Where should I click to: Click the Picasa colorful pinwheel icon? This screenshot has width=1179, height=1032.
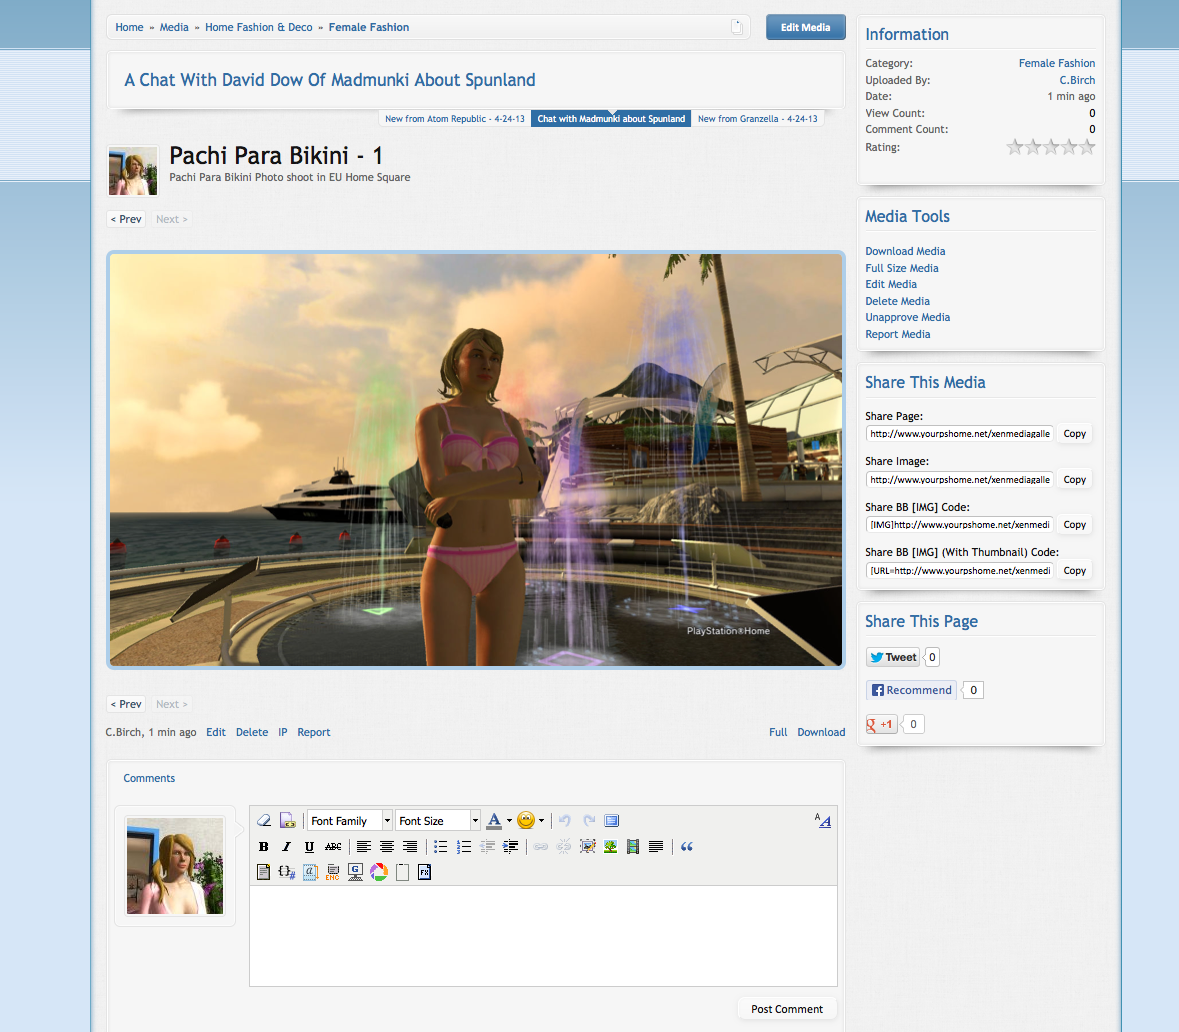click(379, 873)
